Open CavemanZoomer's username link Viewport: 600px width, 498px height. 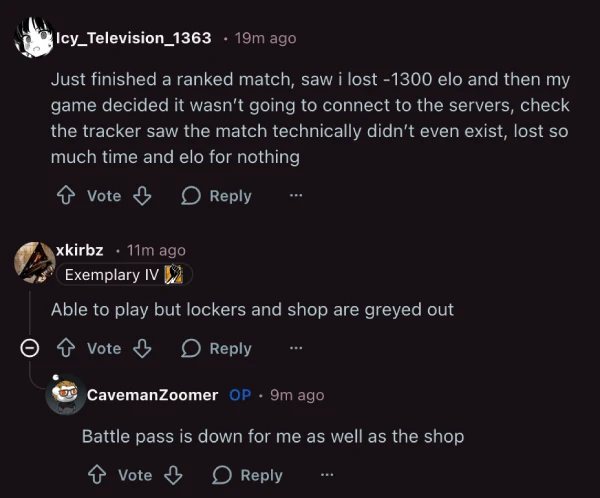152,395
